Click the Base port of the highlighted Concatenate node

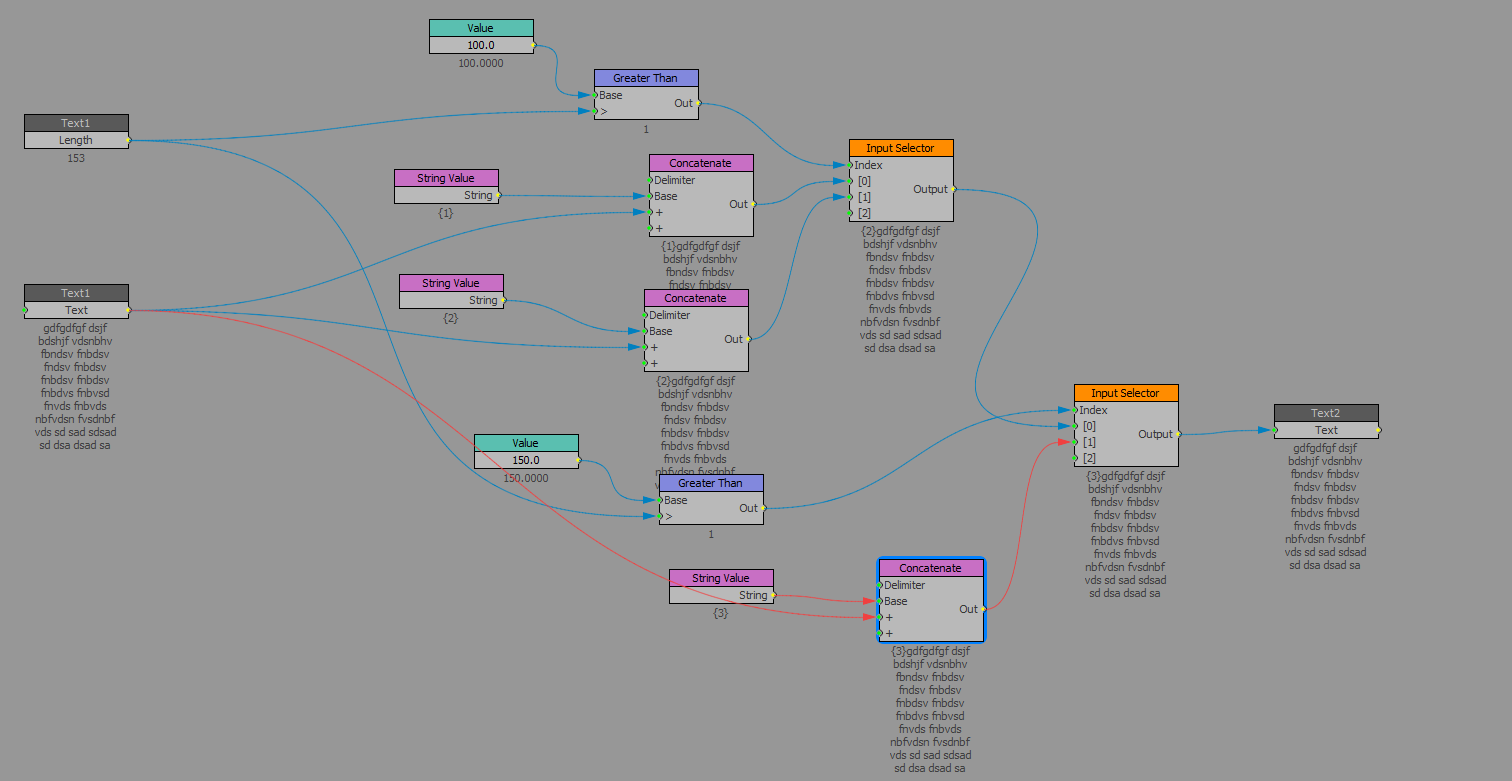click(880, 601)
